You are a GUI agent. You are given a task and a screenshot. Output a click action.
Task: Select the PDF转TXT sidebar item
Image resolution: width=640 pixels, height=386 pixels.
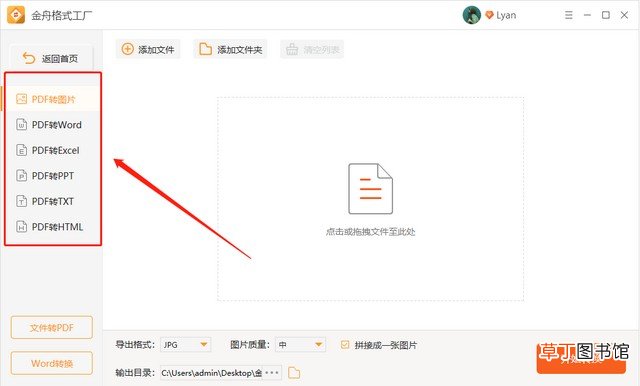coord(51,201)
